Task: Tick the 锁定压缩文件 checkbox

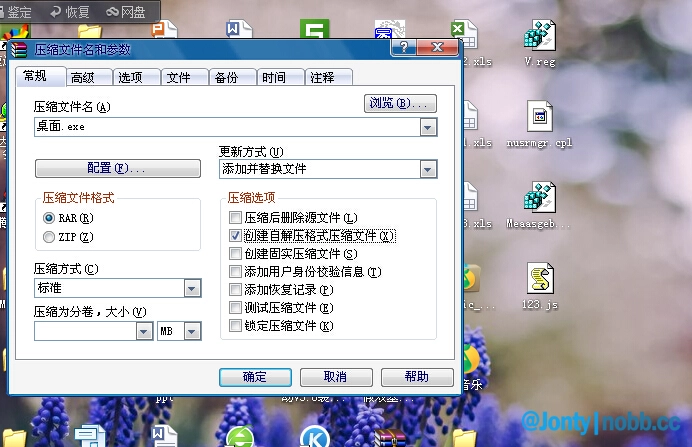Action: [x=235, y=326]
